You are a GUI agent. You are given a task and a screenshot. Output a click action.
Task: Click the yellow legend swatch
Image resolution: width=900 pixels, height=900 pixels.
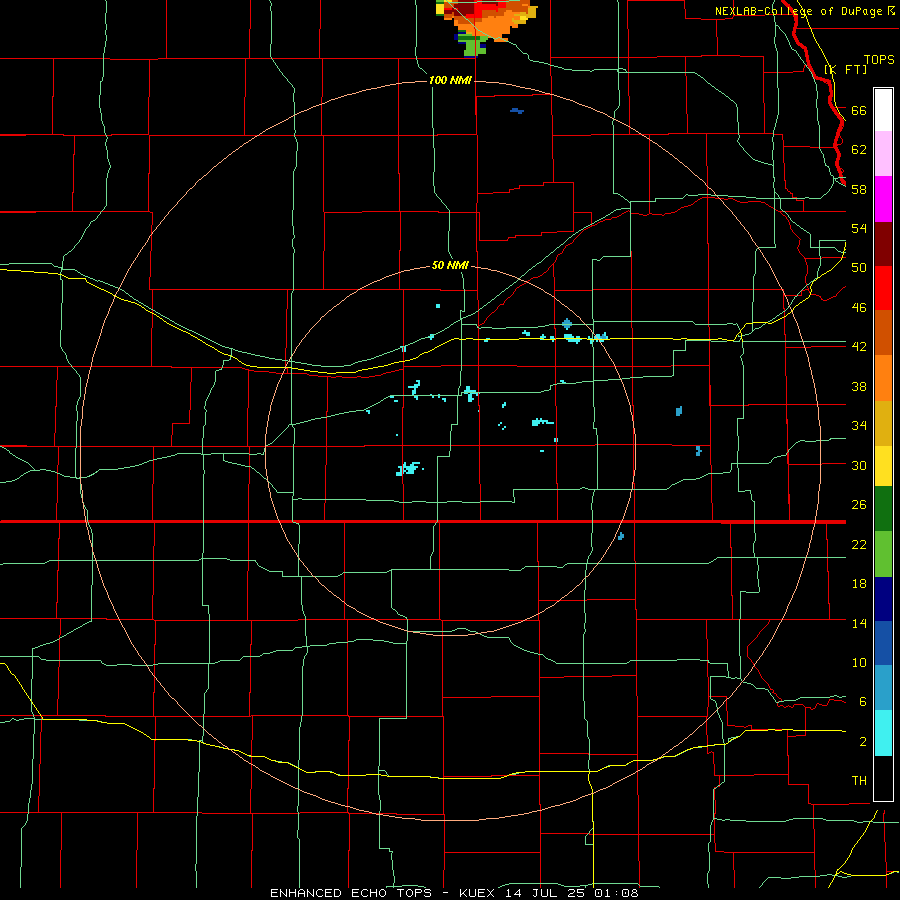pos(883,466)
